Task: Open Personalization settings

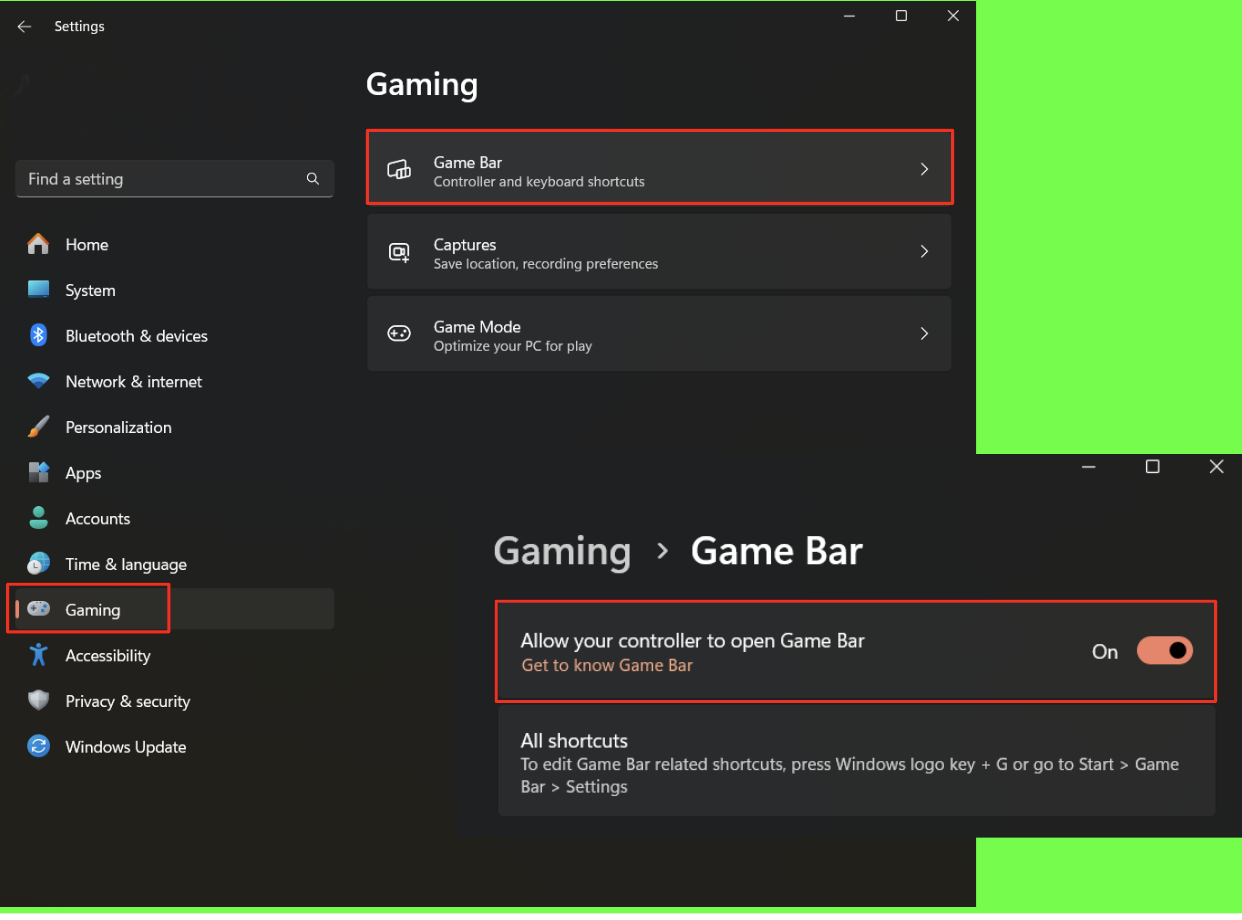Action: click(118, 427)
